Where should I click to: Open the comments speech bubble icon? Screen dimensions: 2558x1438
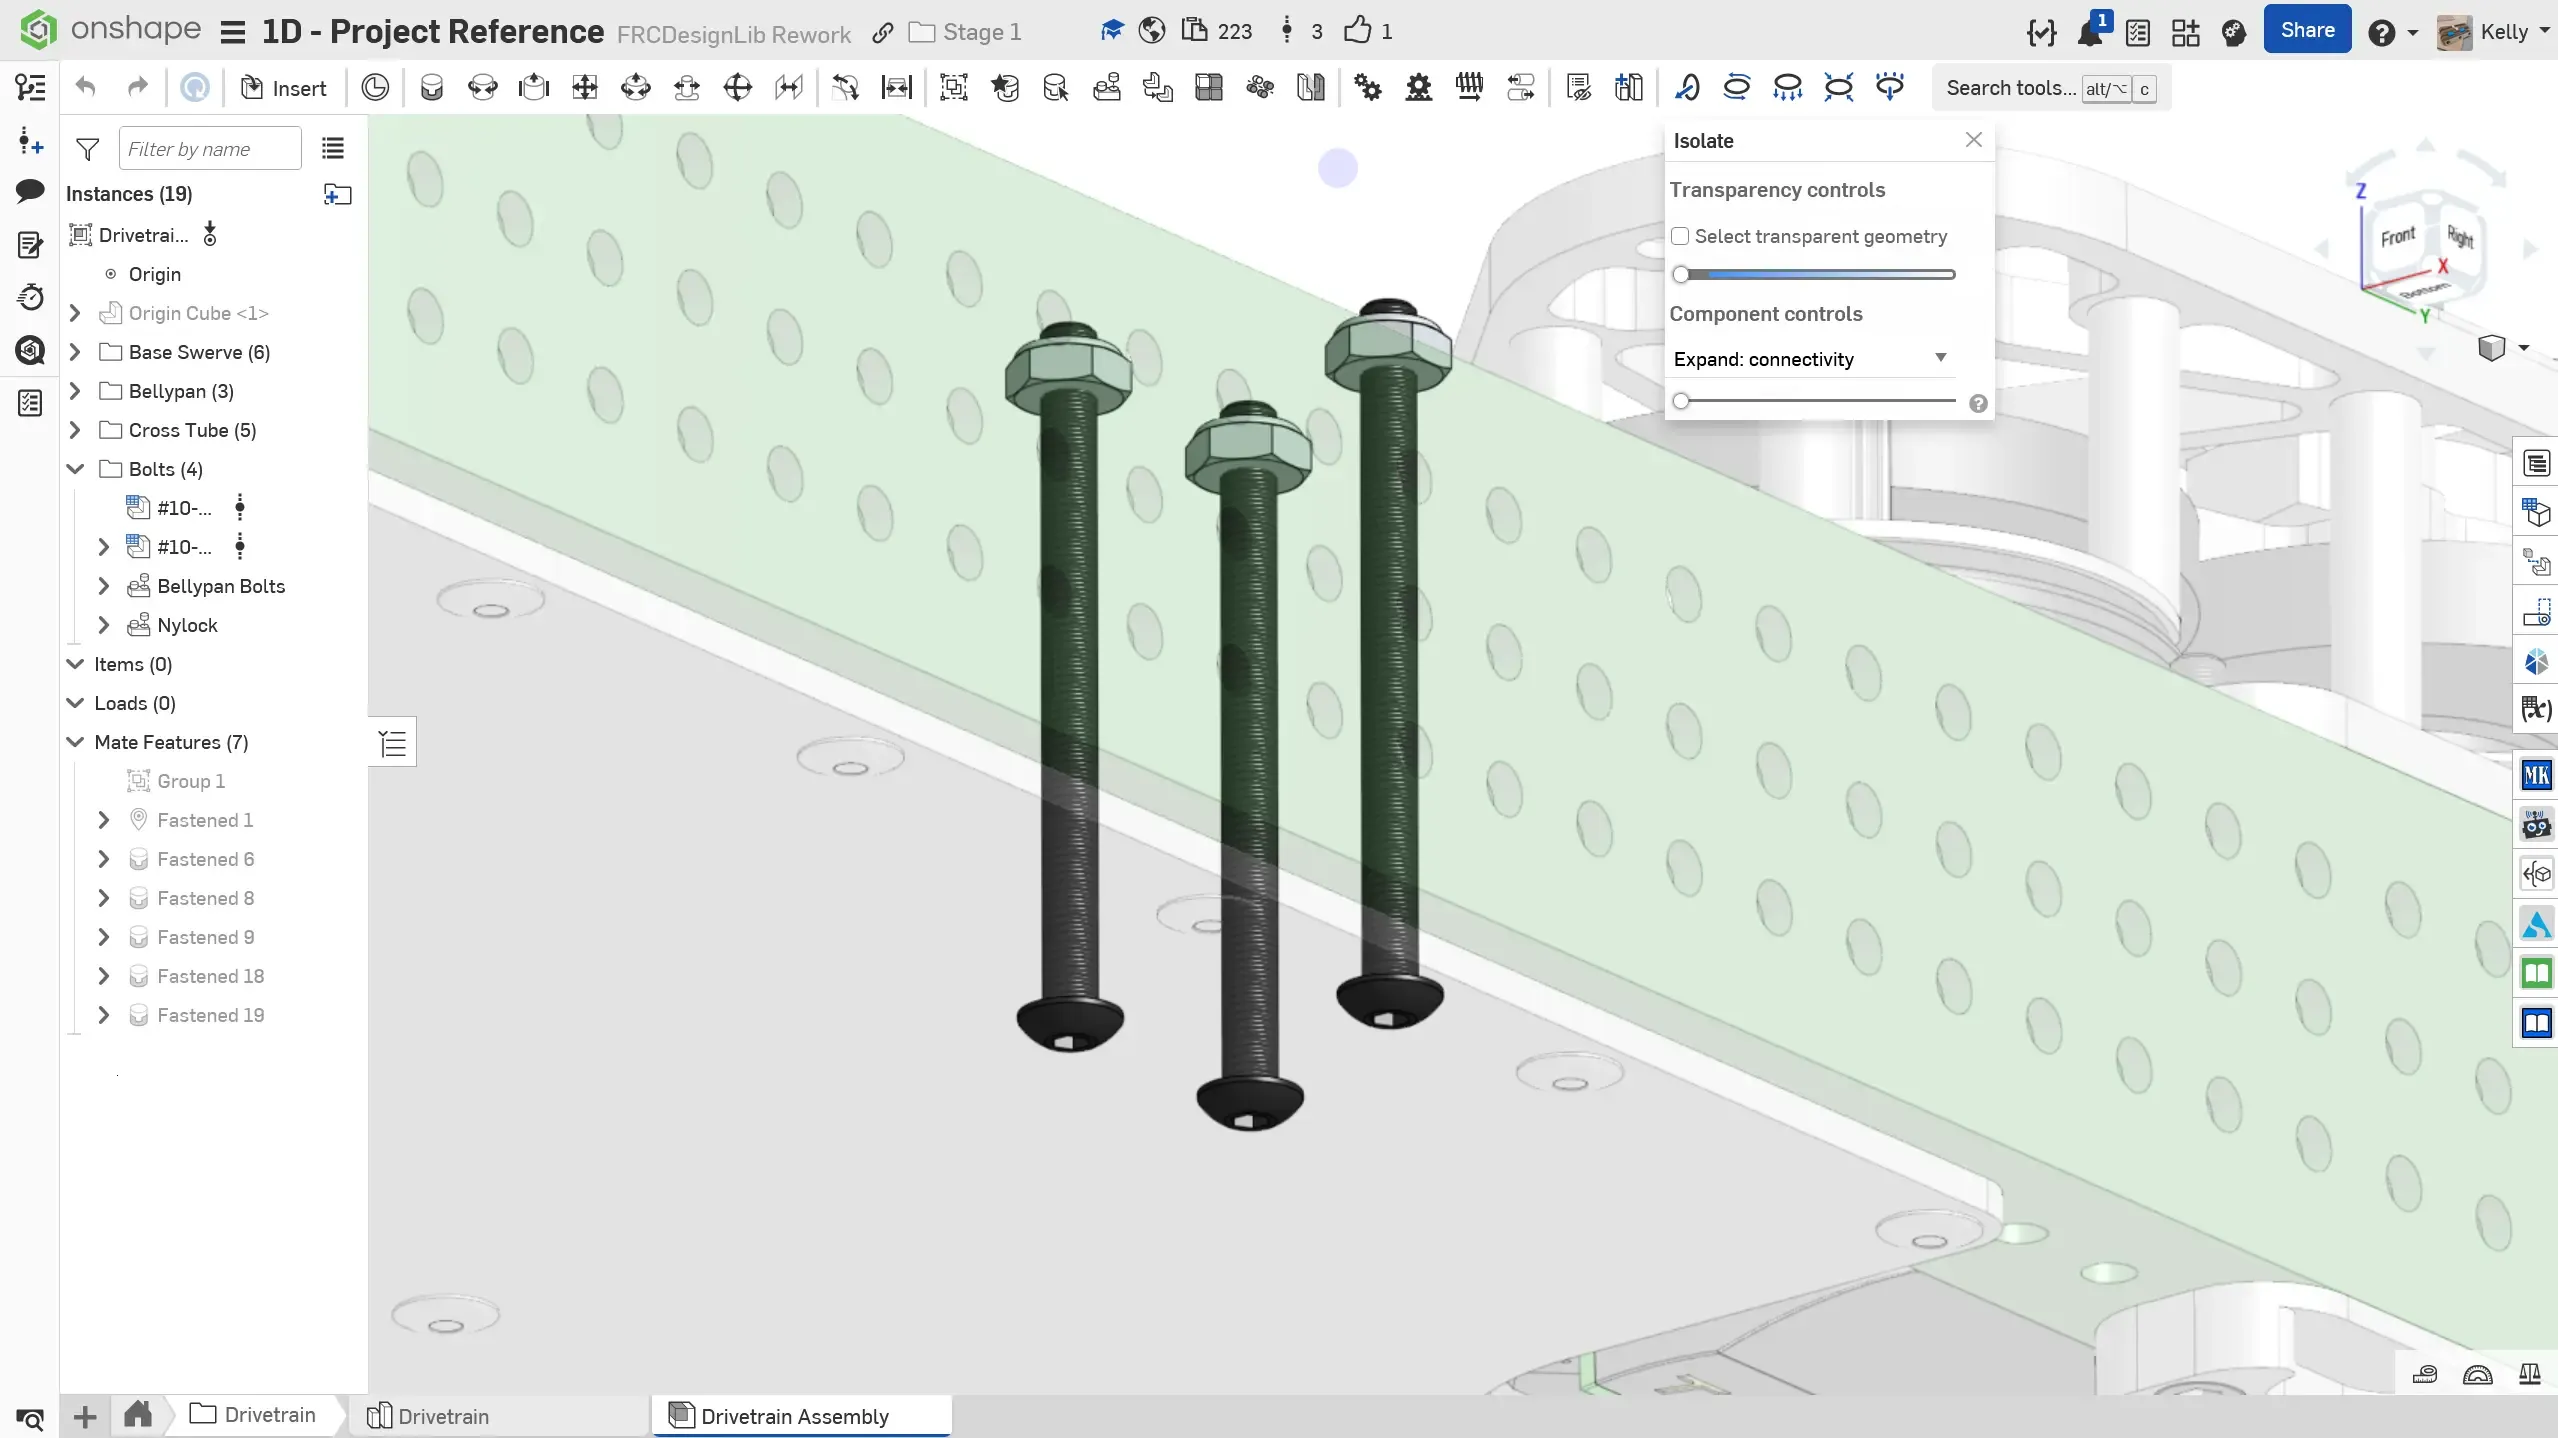(30, 190)
